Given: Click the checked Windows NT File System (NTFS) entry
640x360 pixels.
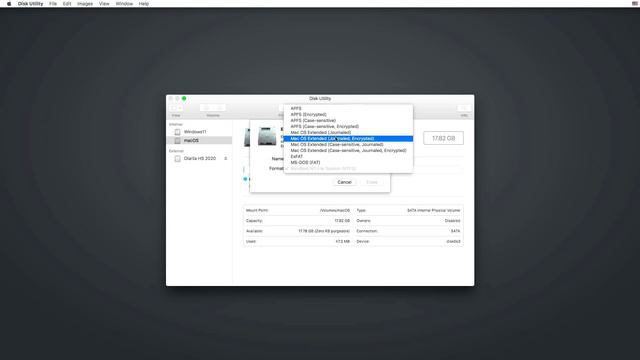Looking at the screenshot, I should pos(348,169).
